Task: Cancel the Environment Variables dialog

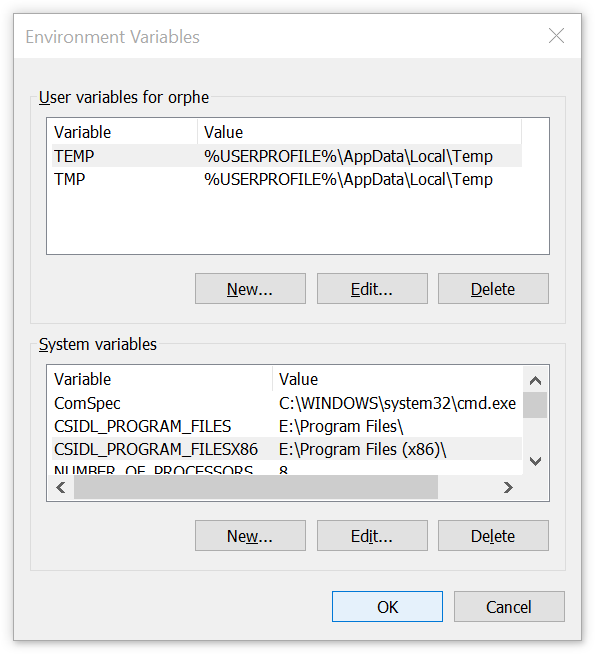Action: [x=509, y=606]
